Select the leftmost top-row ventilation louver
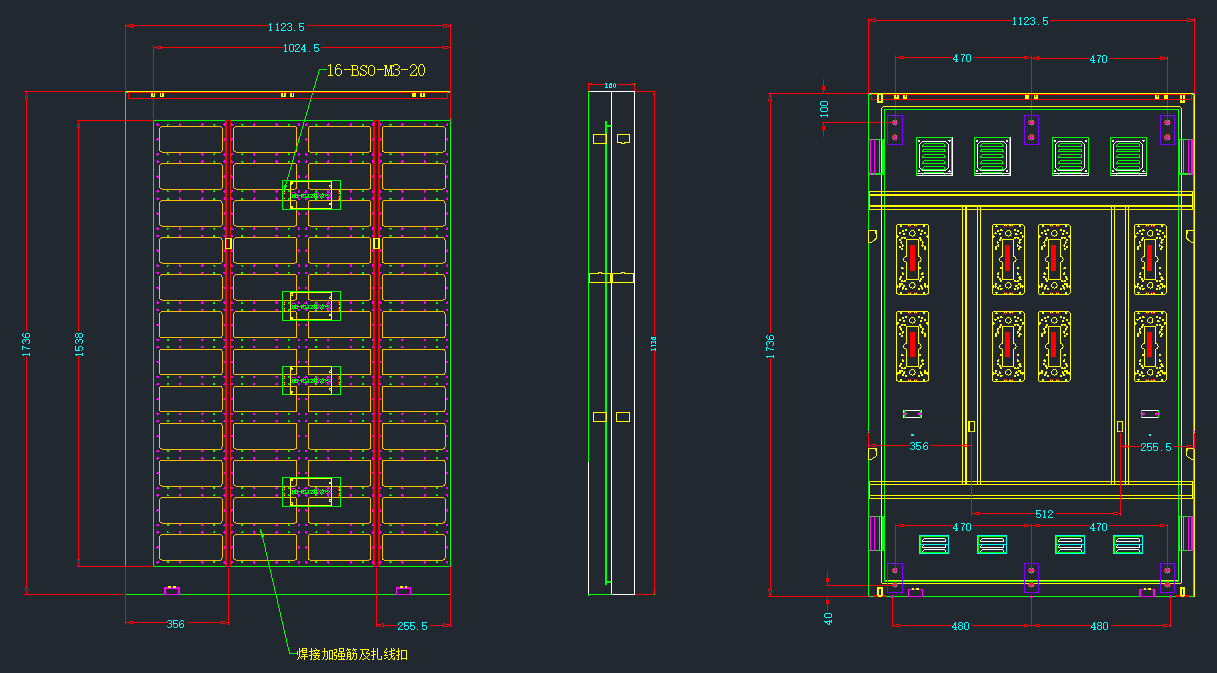1217x673 pixels. click(x=934, y=156)
